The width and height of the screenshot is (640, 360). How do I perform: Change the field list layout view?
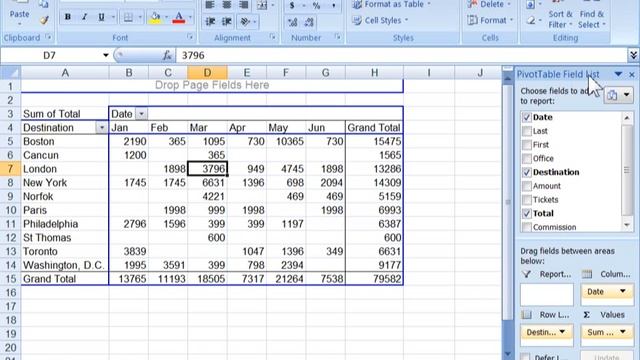619,95
